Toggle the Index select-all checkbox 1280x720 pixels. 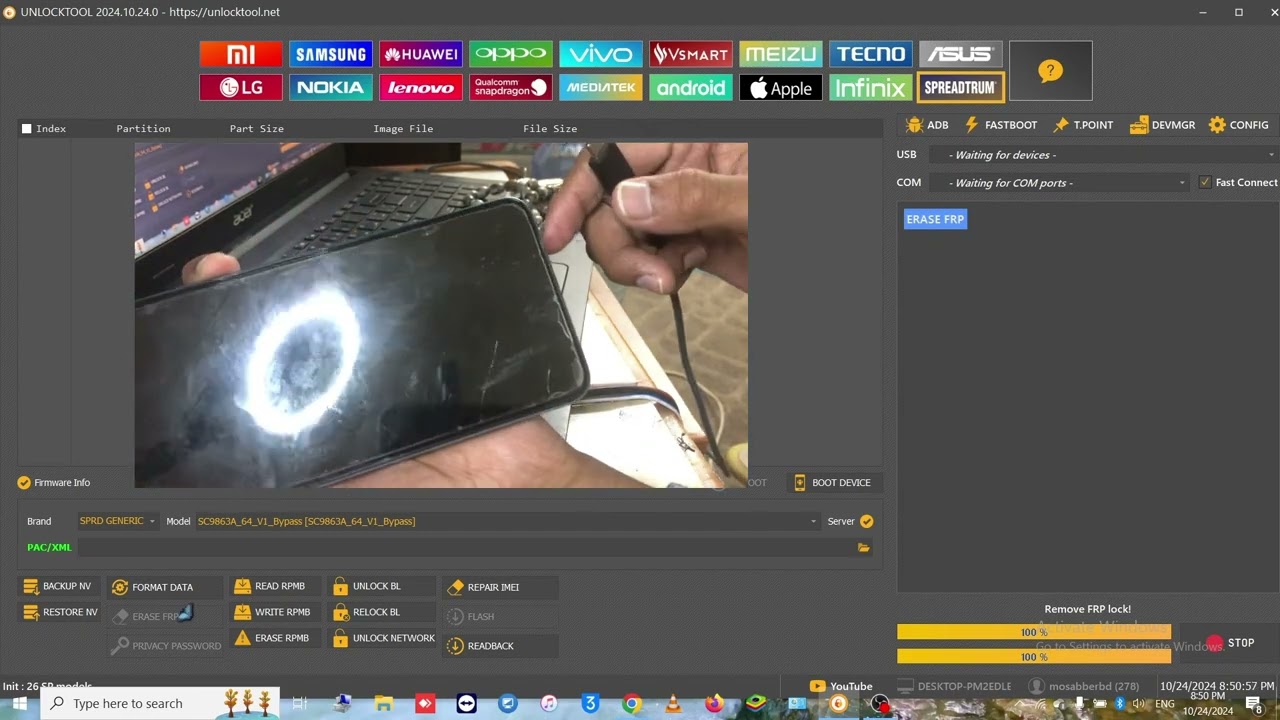pyautogui.click(x=27, y=129)
